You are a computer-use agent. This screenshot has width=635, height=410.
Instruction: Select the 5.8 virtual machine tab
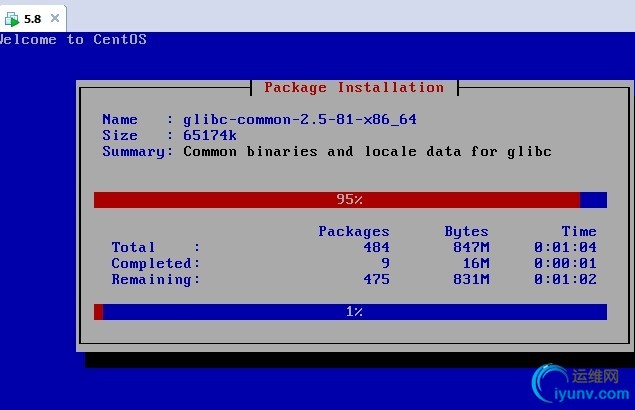[33, 19]
